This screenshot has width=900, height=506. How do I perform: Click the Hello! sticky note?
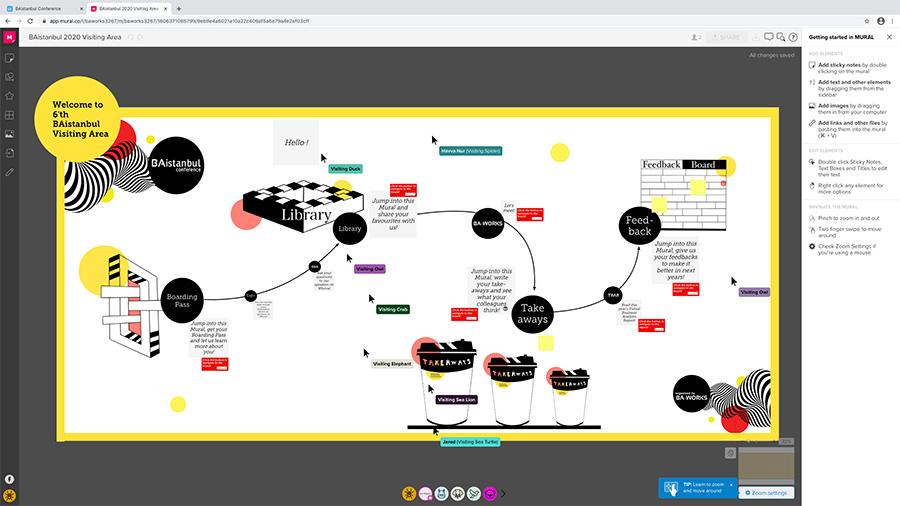tap(296, 142)
